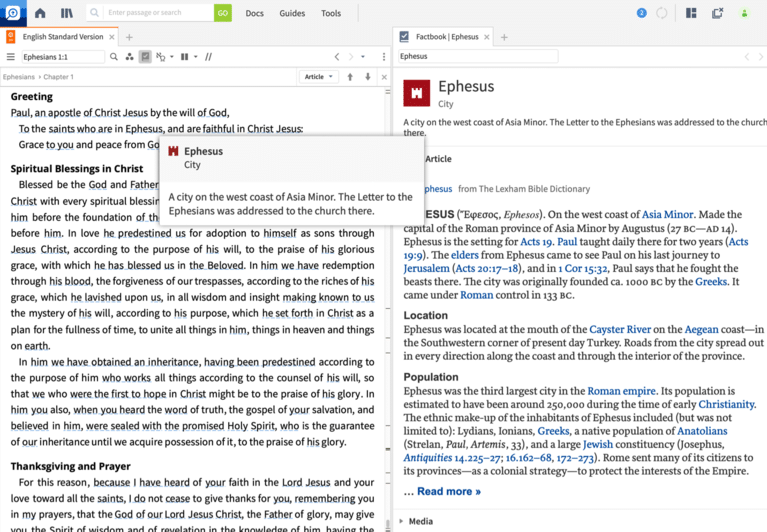Toggle the highlighted inline view button

(x=145, y=57)
